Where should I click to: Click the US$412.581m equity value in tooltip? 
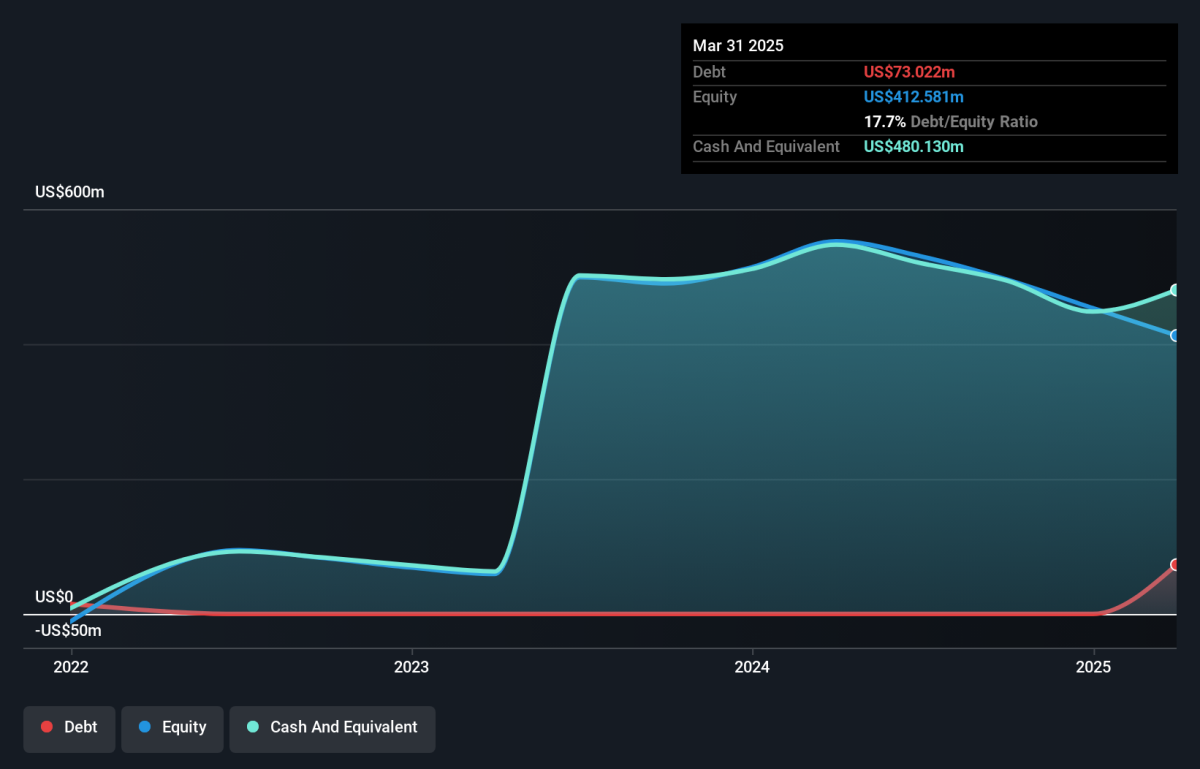pos(914,97)
